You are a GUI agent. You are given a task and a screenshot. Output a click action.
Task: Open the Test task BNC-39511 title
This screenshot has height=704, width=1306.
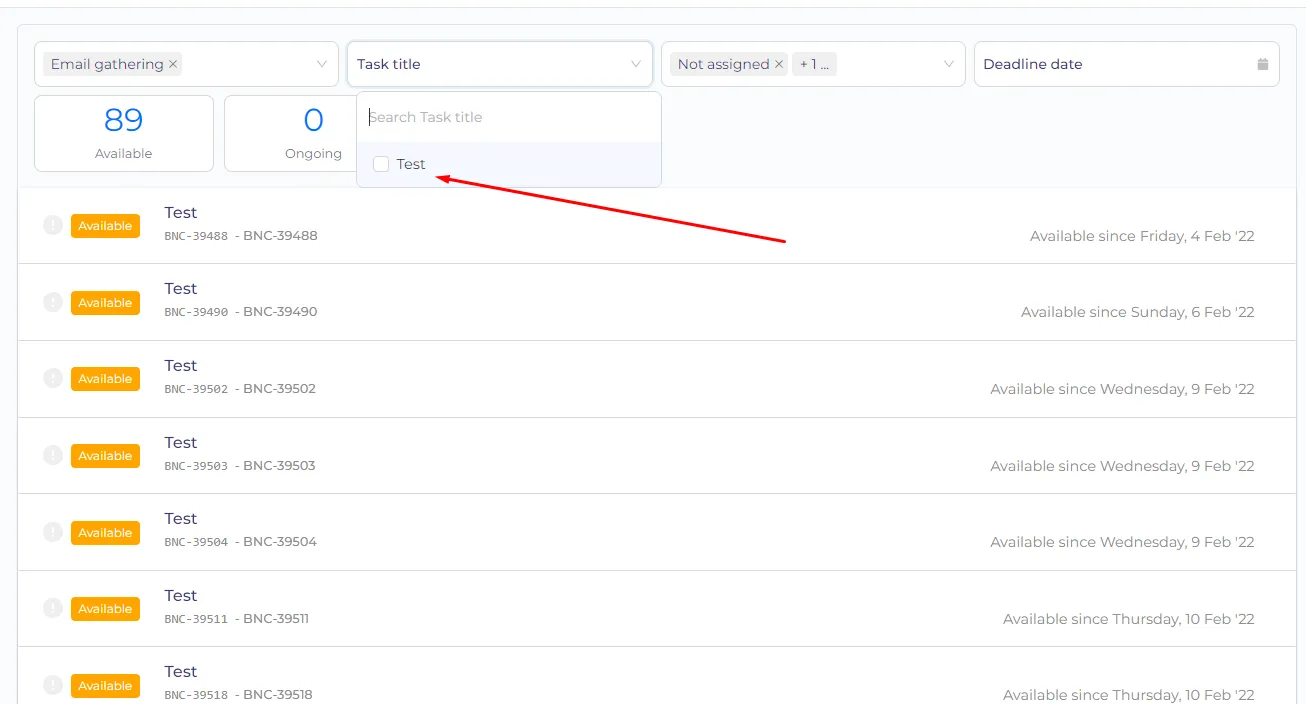click(x=181, y=595)
